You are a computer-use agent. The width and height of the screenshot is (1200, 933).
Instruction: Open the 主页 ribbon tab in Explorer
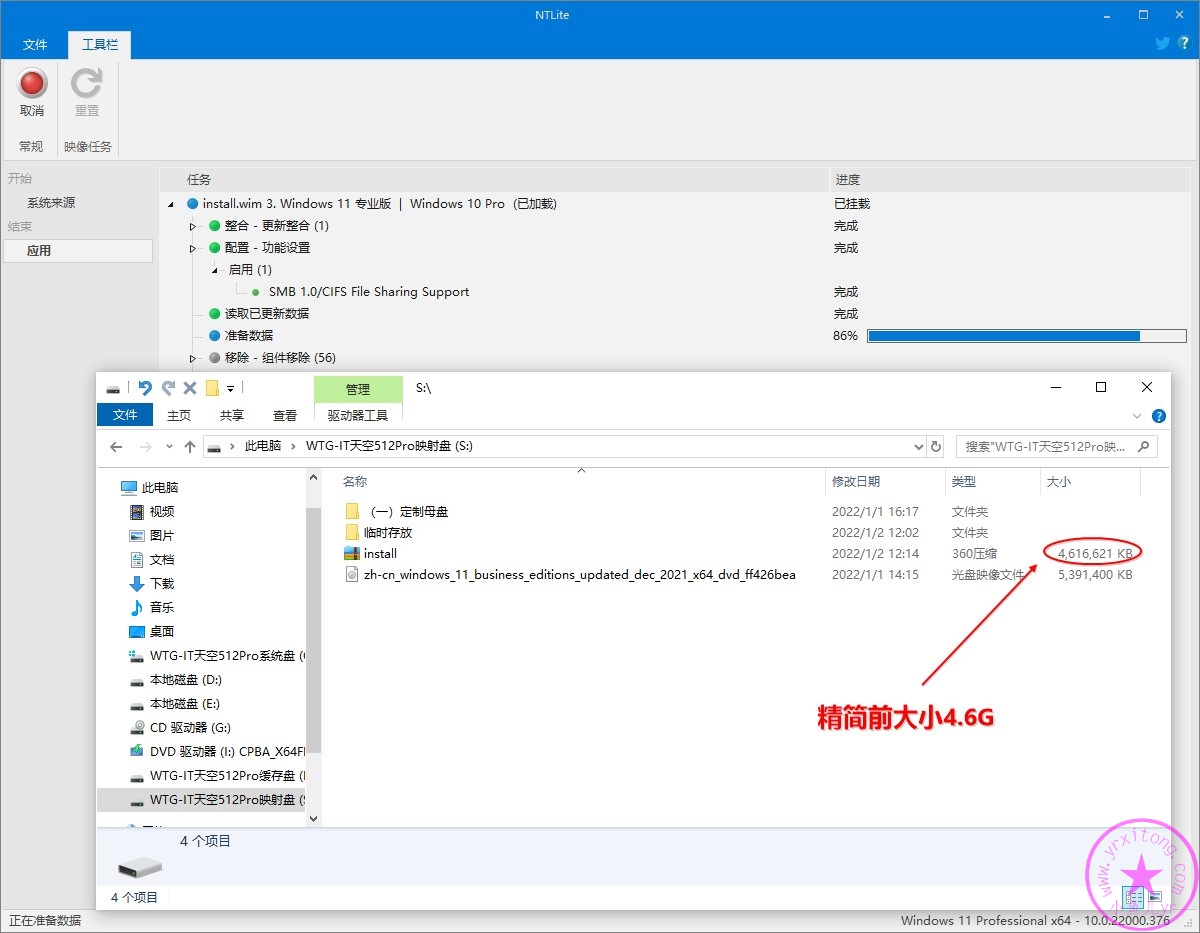pos(179,415)
